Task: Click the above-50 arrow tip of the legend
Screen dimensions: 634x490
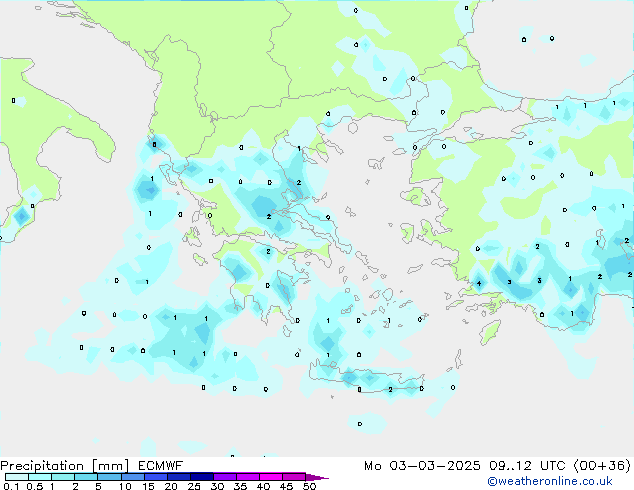Action: click(x=317, y=477)
